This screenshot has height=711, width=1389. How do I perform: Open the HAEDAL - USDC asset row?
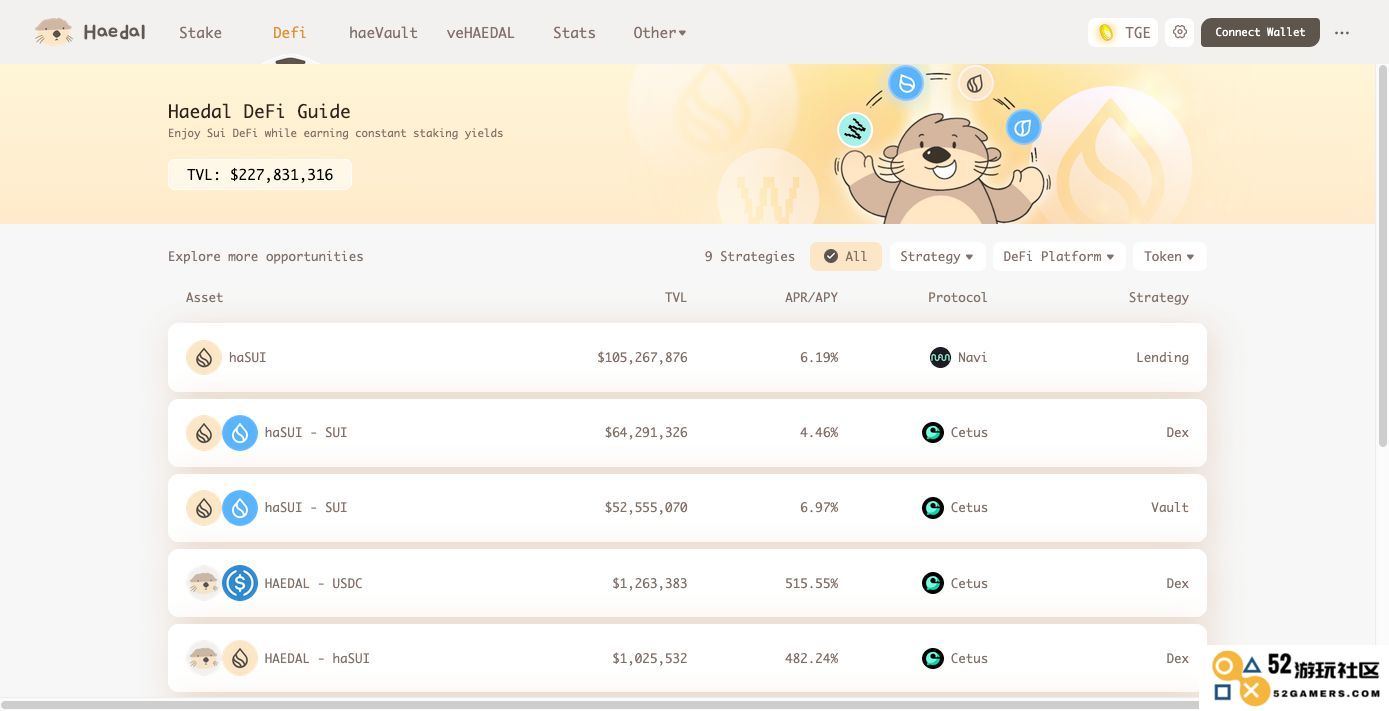[687, 583]
